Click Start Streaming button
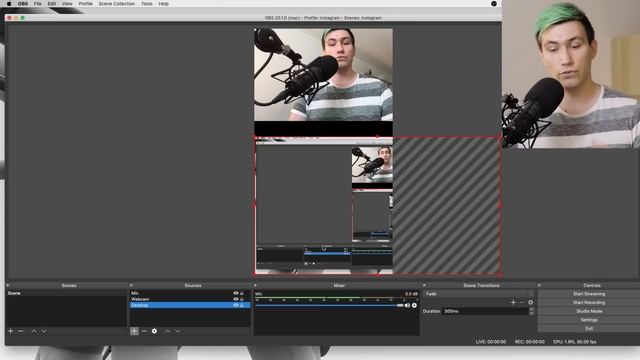This screenshot has height=360, width=640. tap(589, 294)
